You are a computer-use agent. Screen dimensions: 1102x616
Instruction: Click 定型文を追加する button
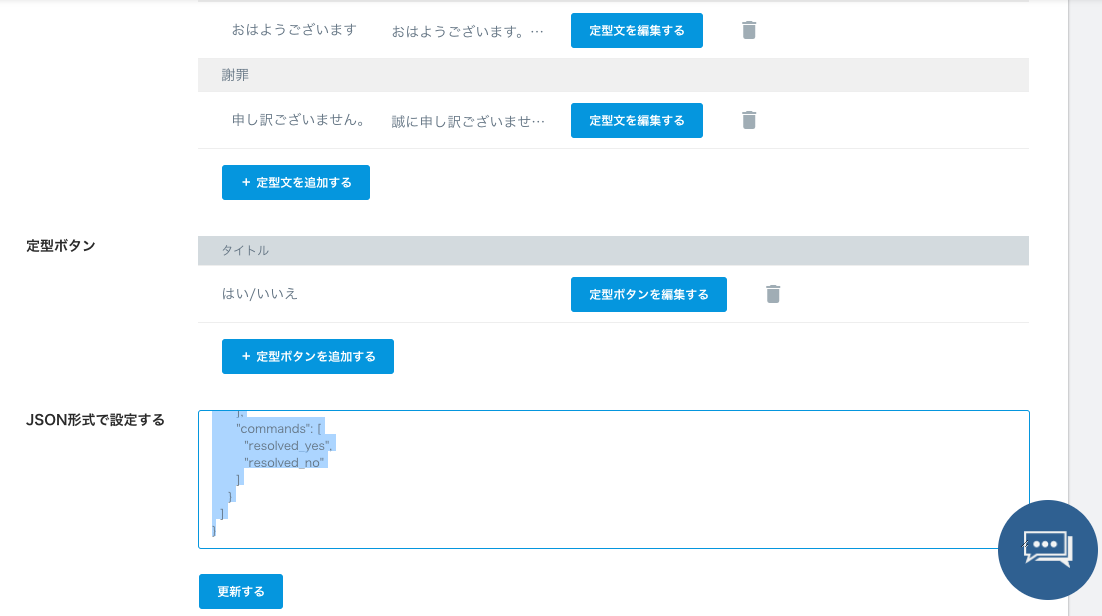[296, 182]
